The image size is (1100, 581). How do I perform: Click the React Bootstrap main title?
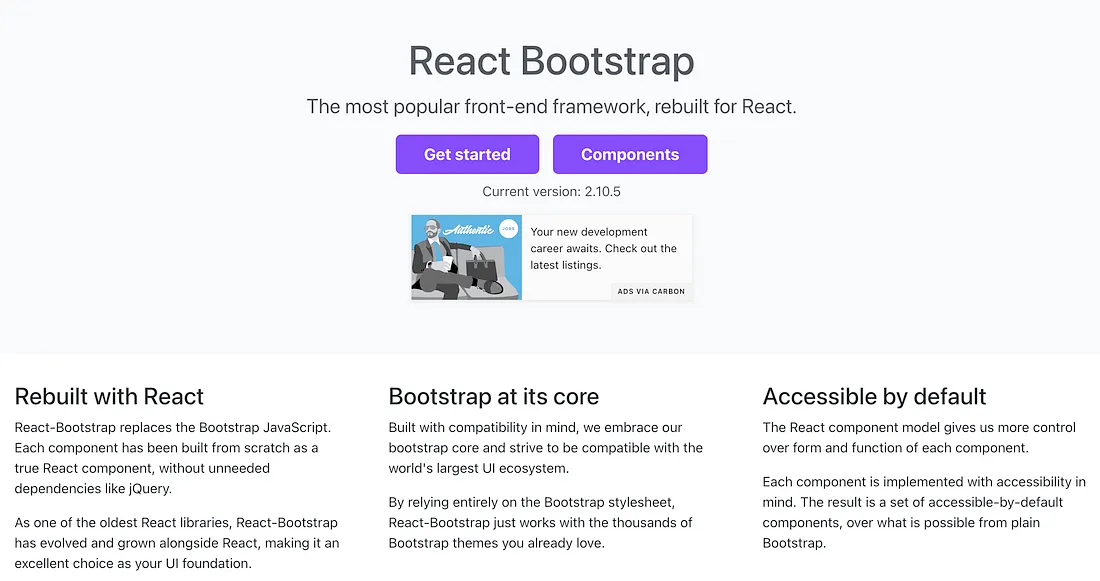(x=551, y=61)
